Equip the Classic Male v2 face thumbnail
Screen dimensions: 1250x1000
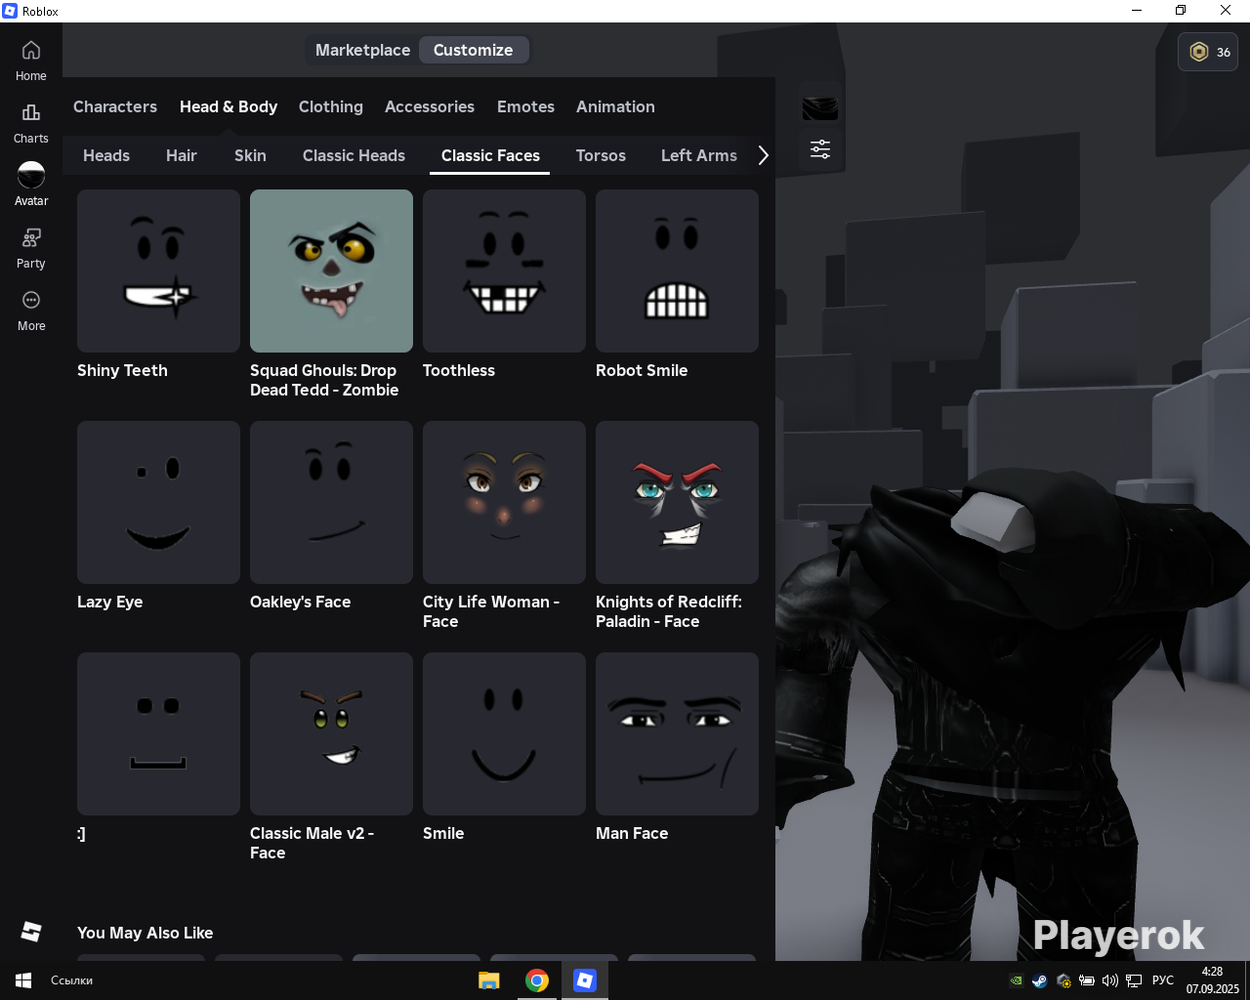(x=331, y=734)
